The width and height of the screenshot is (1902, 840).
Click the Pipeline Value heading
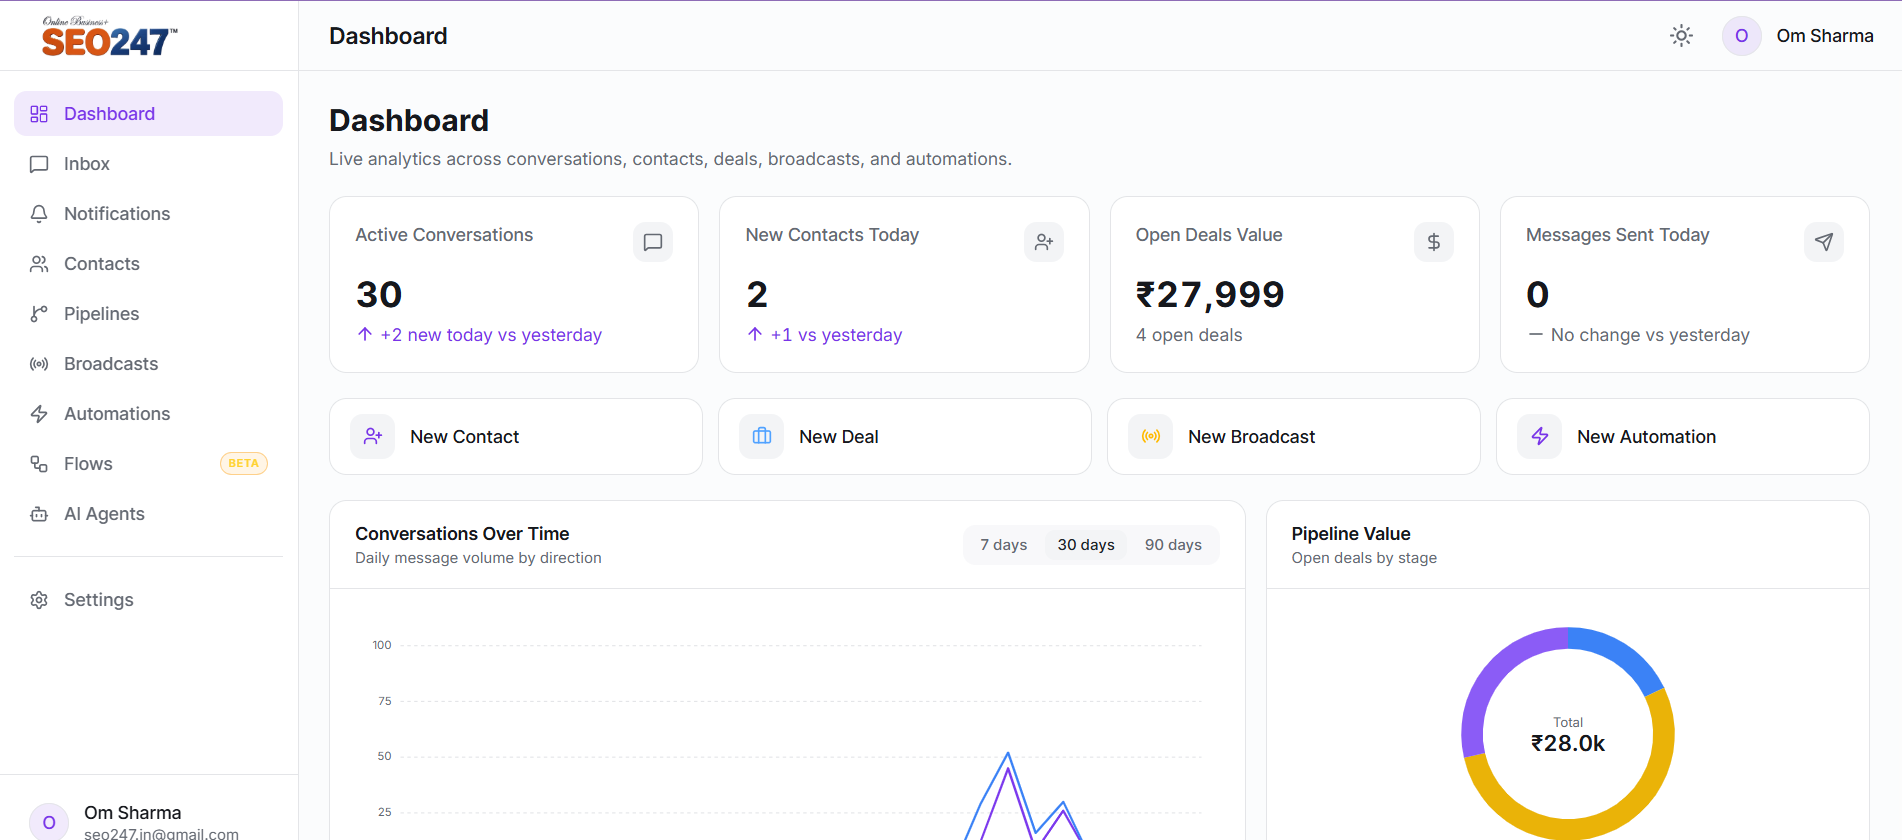click(1351, 534)
